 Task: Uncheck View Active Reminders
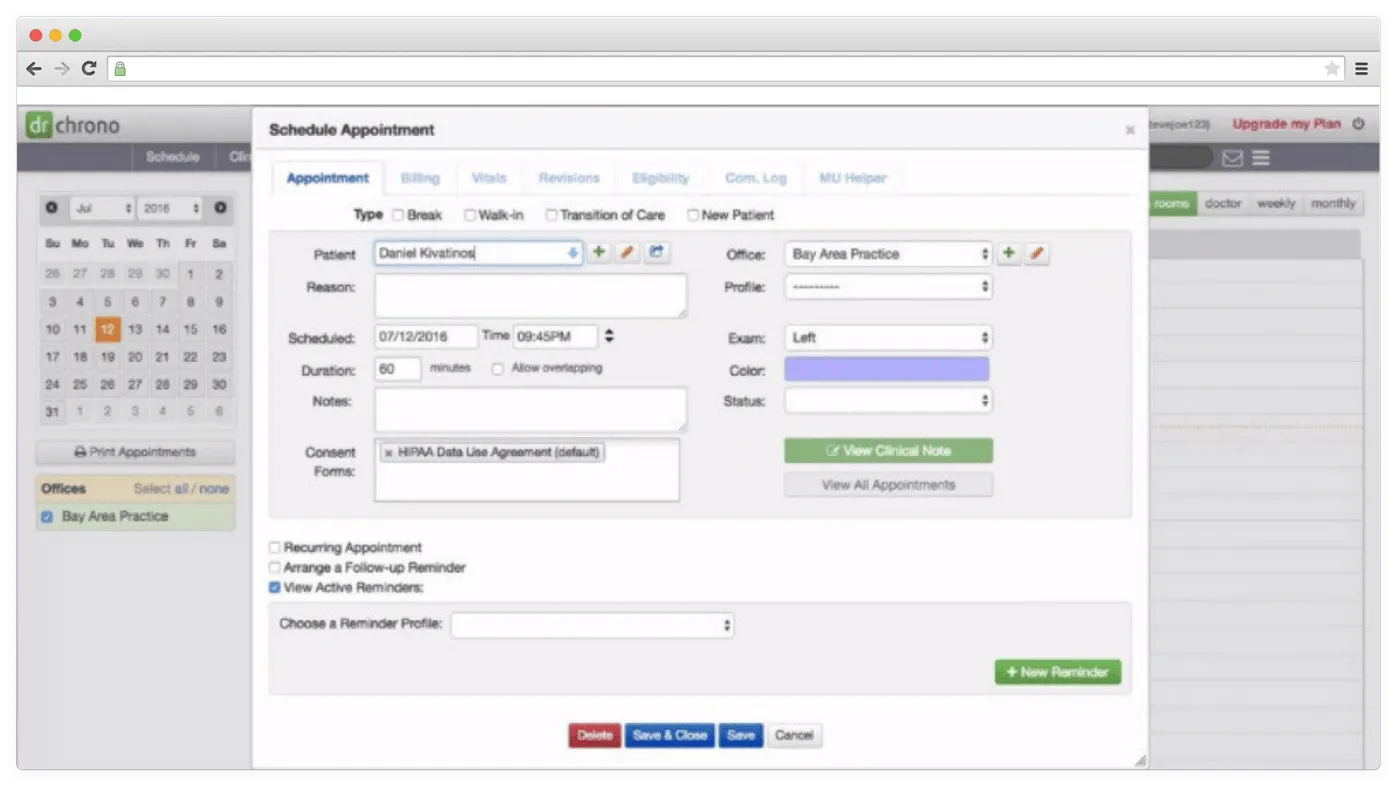click(275, 588)
